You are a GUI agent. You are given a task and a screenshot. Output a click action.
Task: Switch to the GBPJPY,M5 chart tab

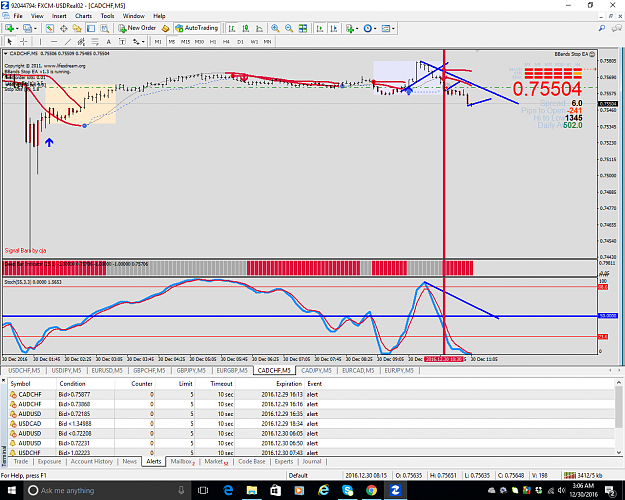(191, 370)
